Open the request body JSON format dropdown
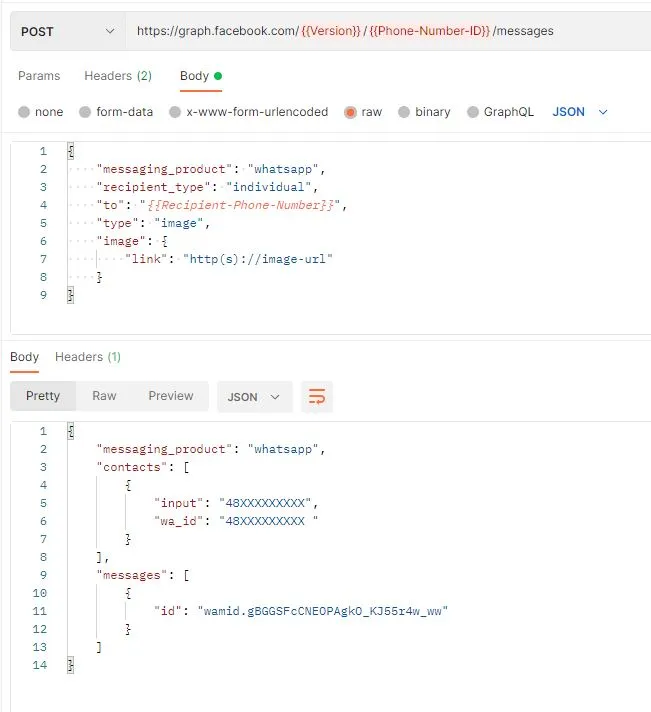This screenshot has width=651, height=712. pyautogui.click(x=580, y=112)
